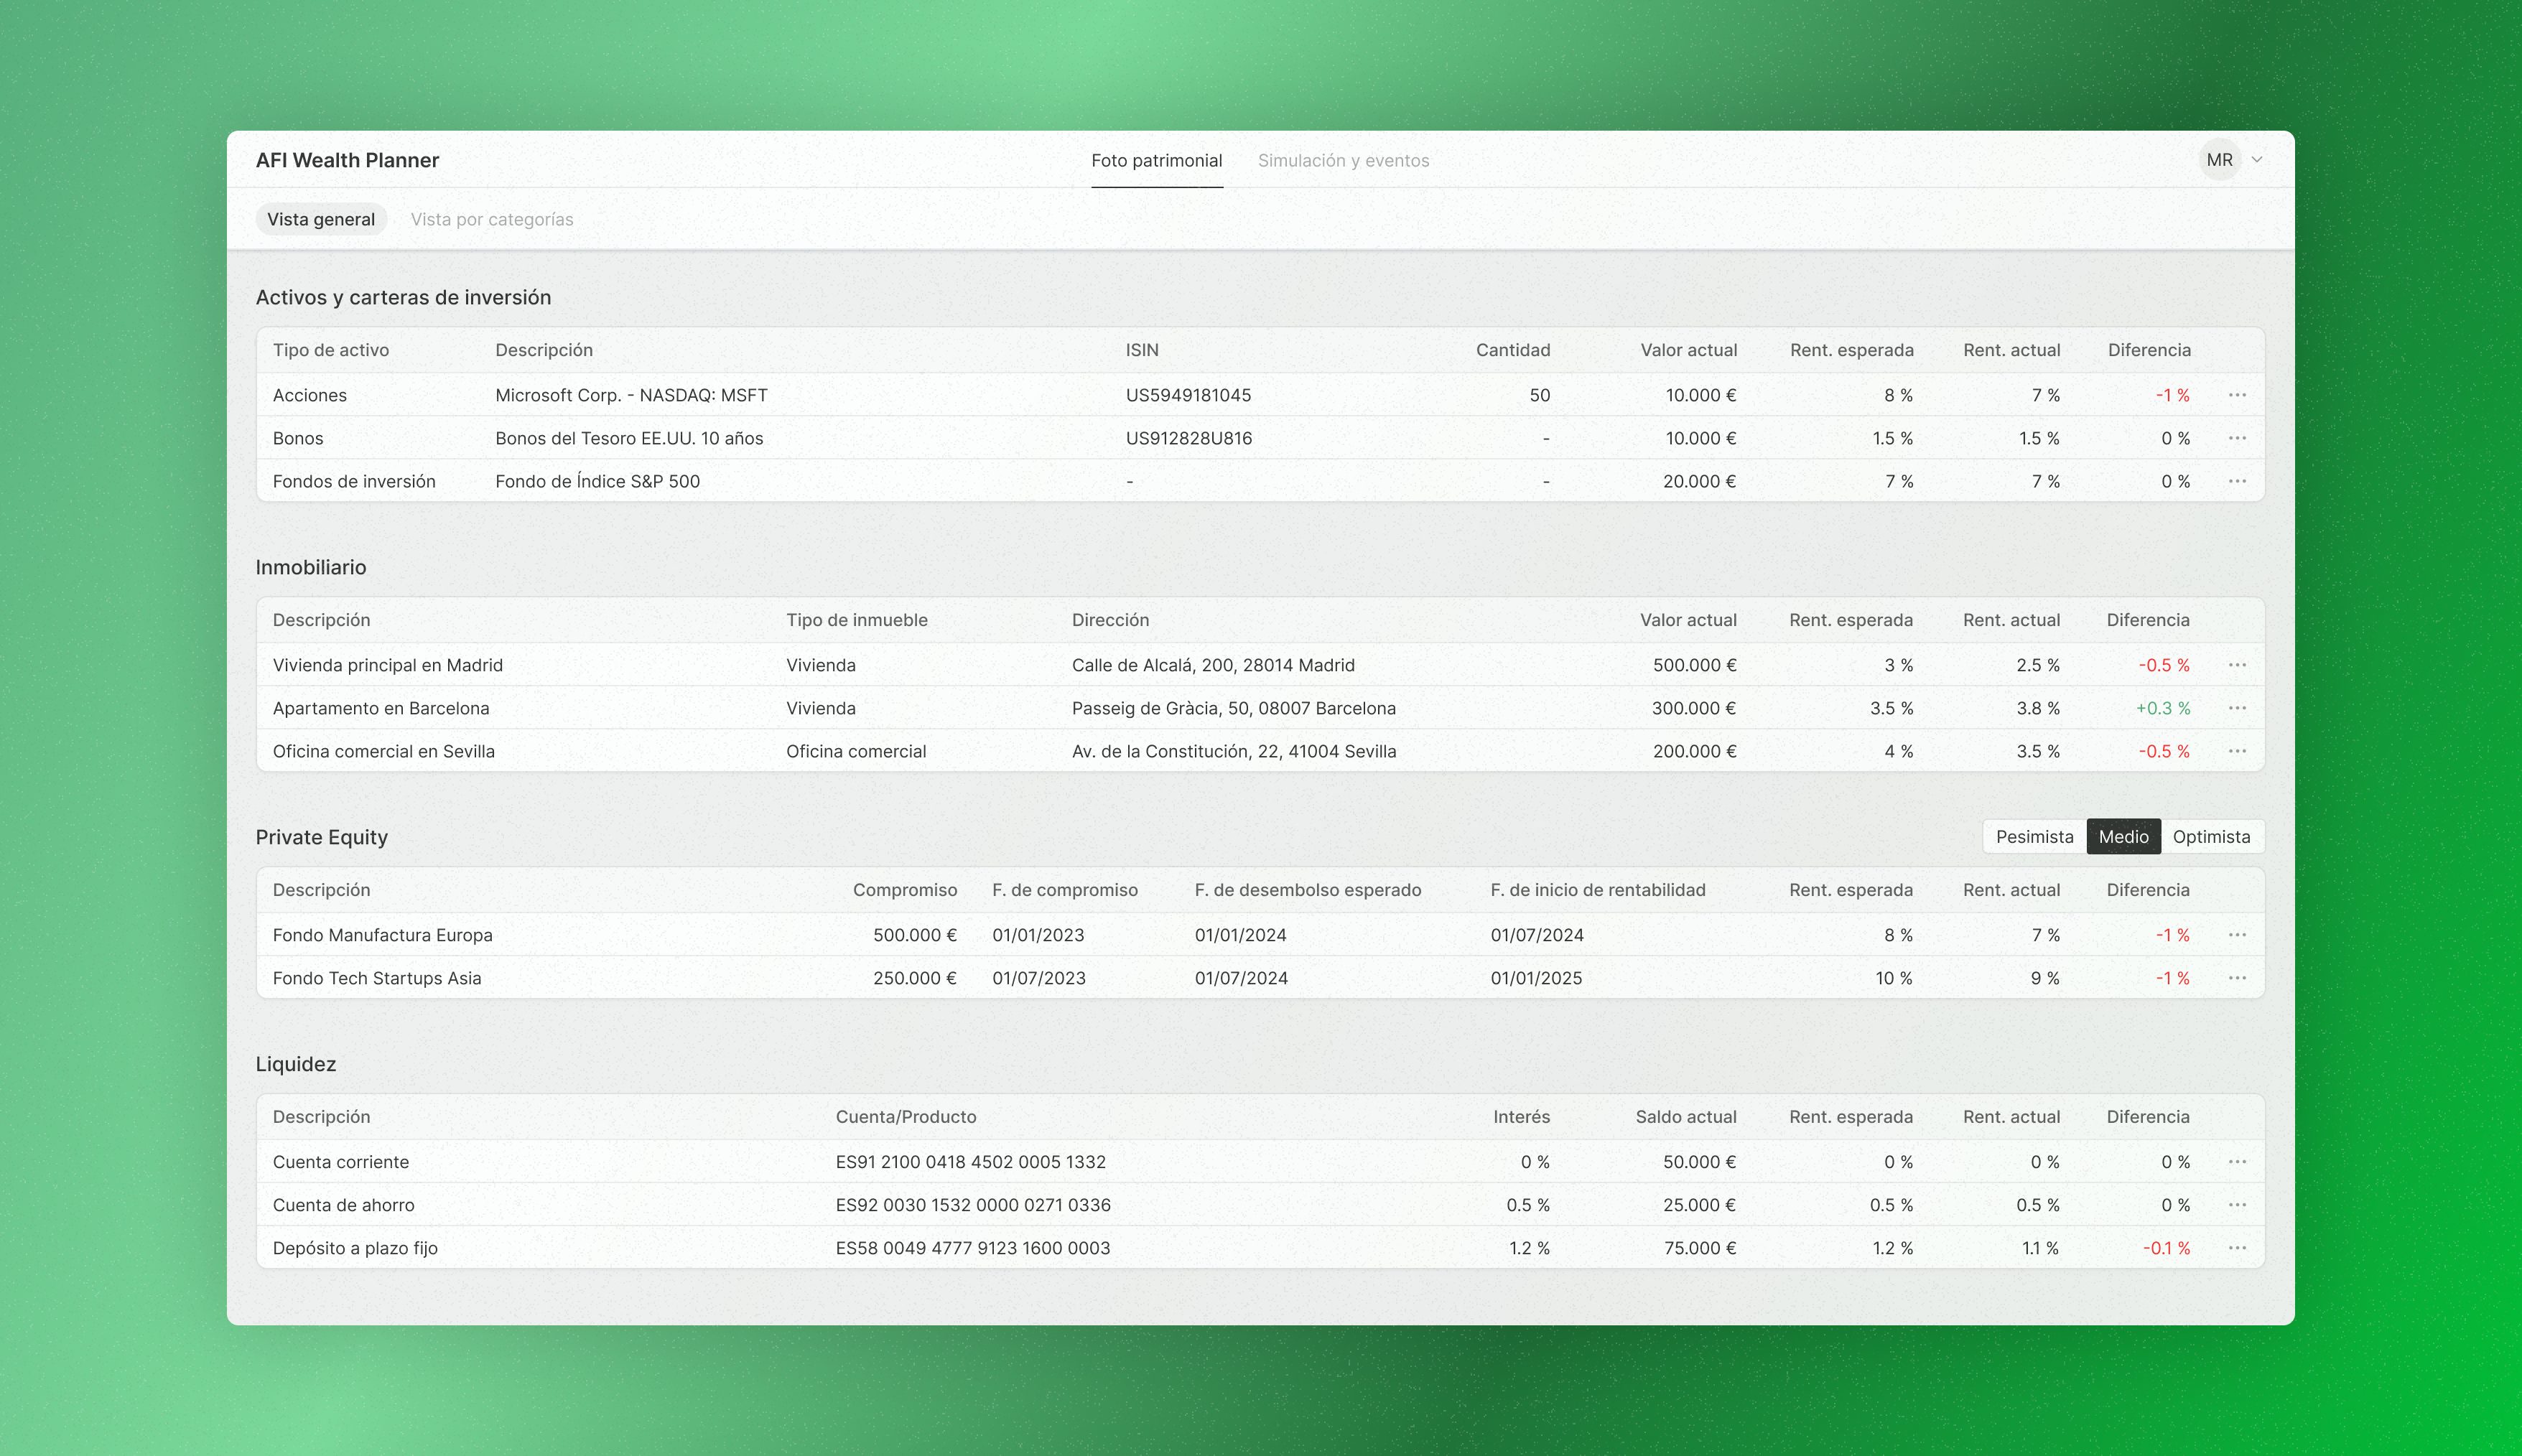Select the Cuenta de ahorro row
The height and width of the screenshot is (1456, 2522).
tap(343, 1205)
